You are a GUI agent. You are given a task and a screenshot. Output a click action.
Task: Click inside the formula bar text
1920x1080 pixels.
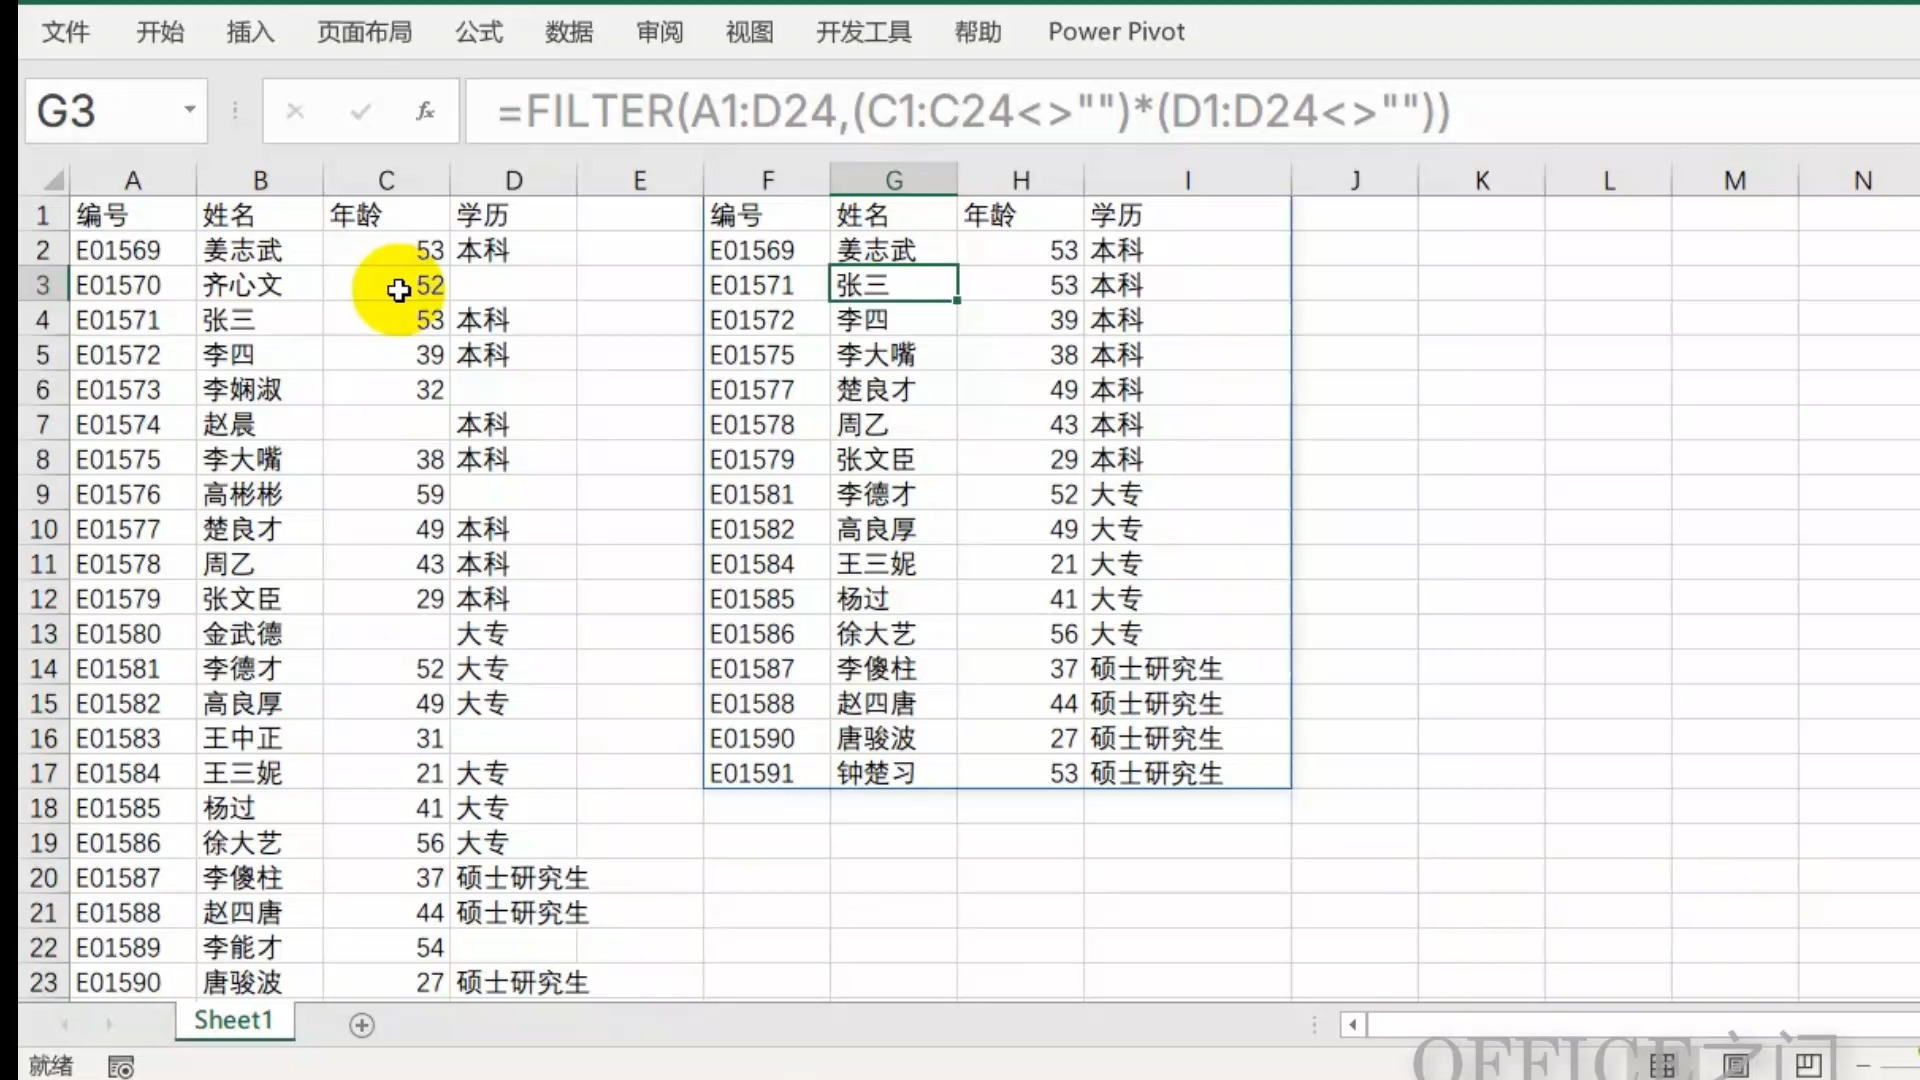[970, 111]
